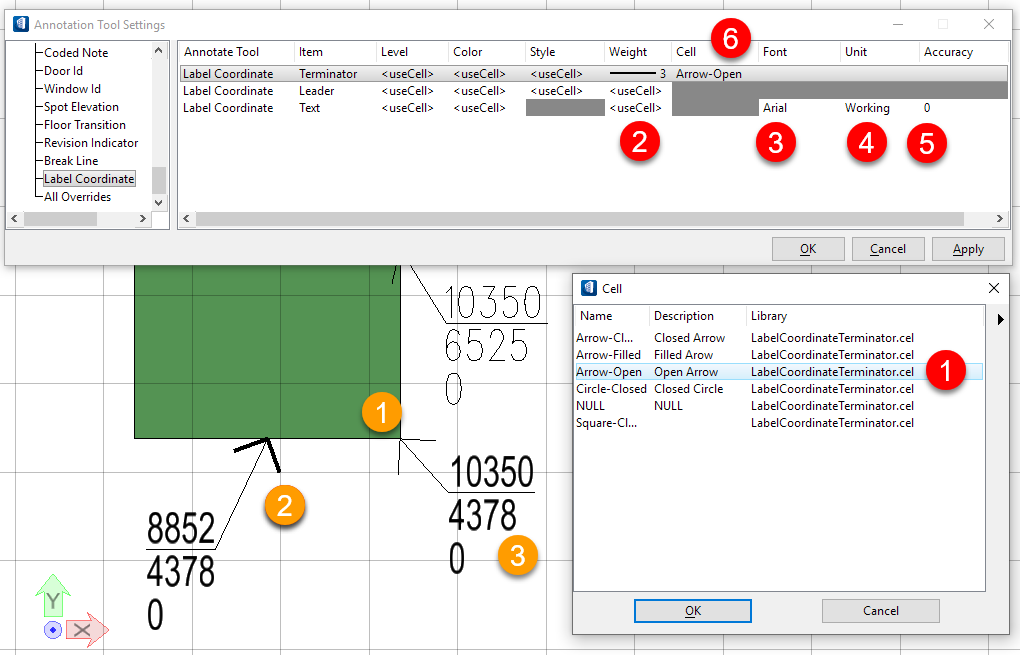Click the Apply button
1020x655 pixels.
click(x=968, y=249)
